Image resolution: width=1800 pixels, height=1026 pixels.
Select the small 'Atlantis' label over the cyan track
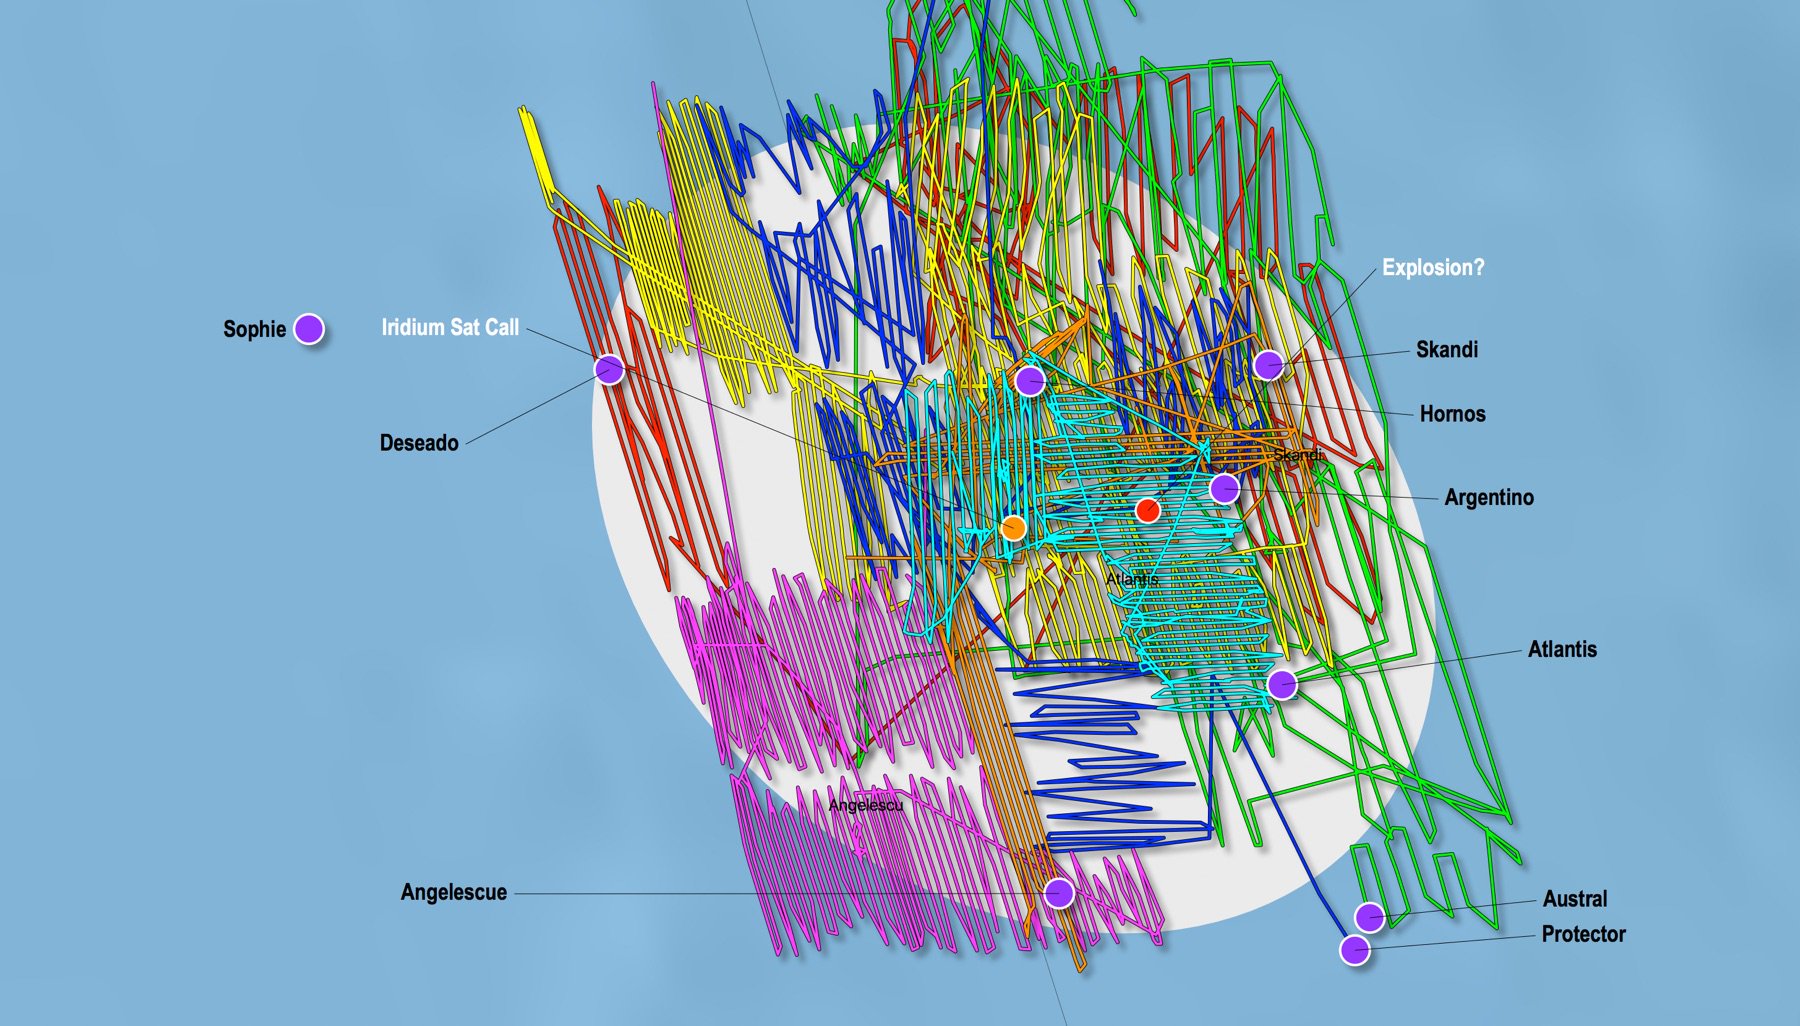click(x=1132, y=579)
